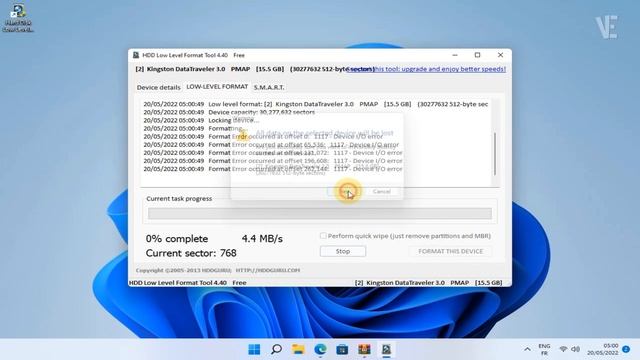The image size is (640, 360).
Task: Click the HDD tool title bar icon
Action: [136, 55]
